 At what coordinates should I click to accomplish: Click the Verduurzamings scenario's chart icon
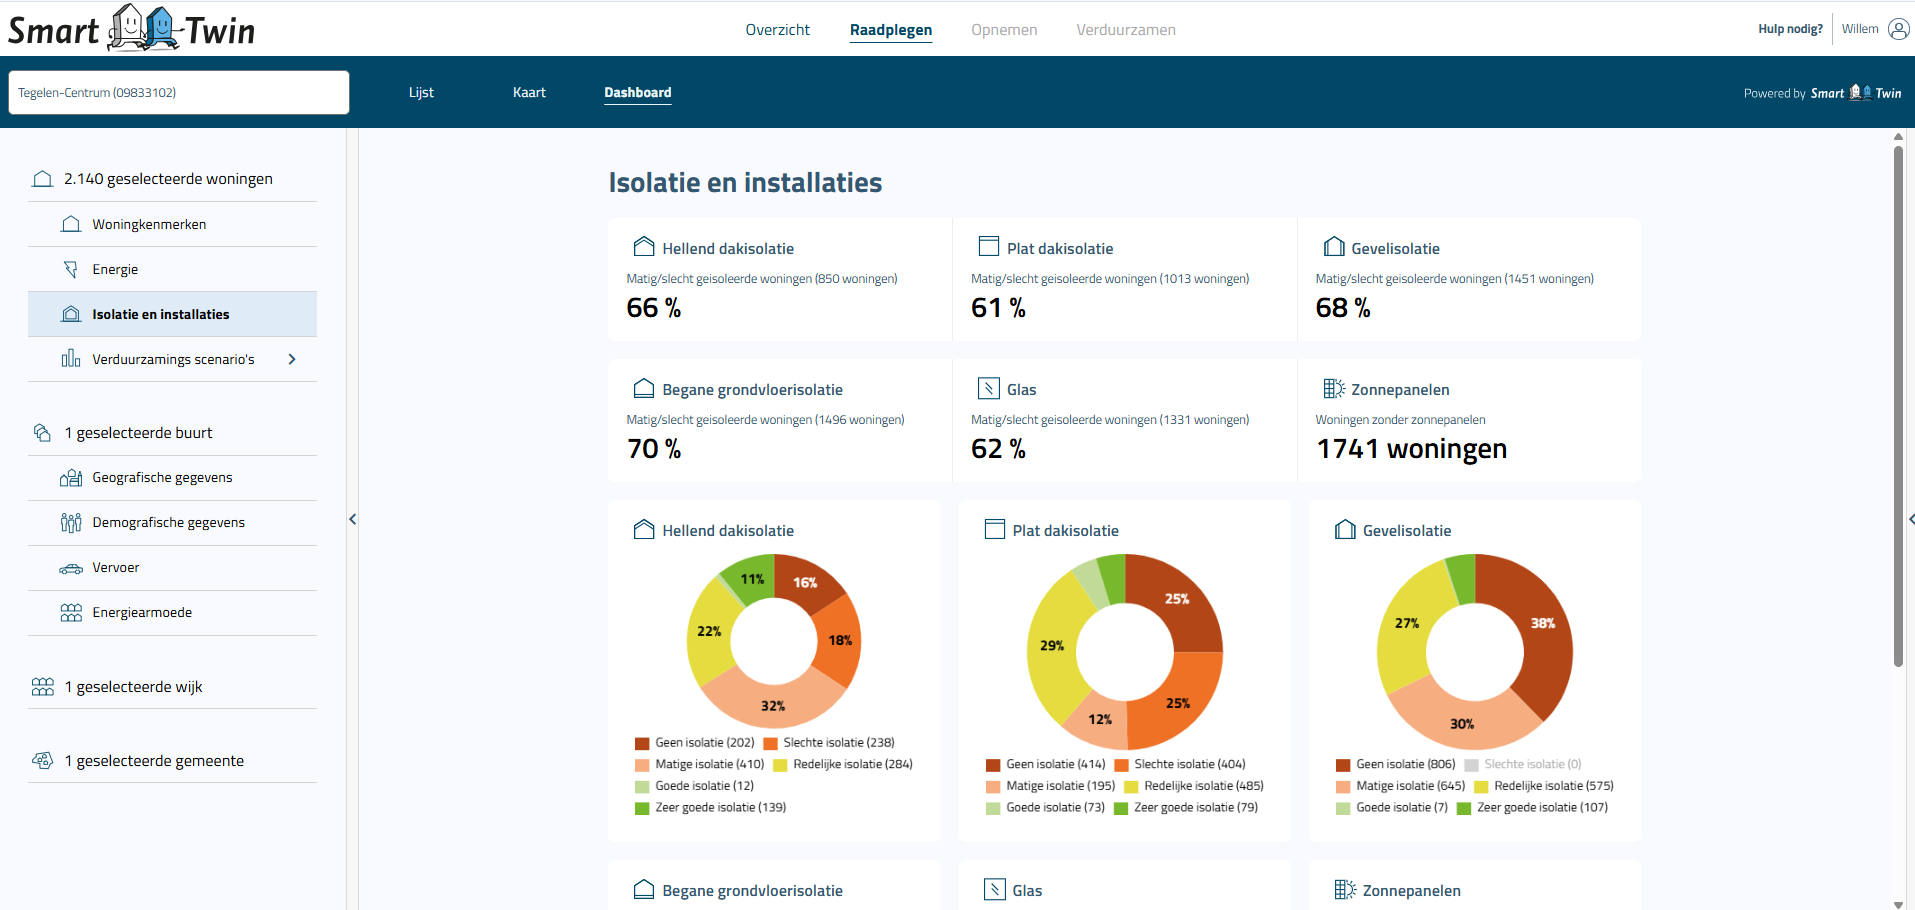(x=71, y=359)
